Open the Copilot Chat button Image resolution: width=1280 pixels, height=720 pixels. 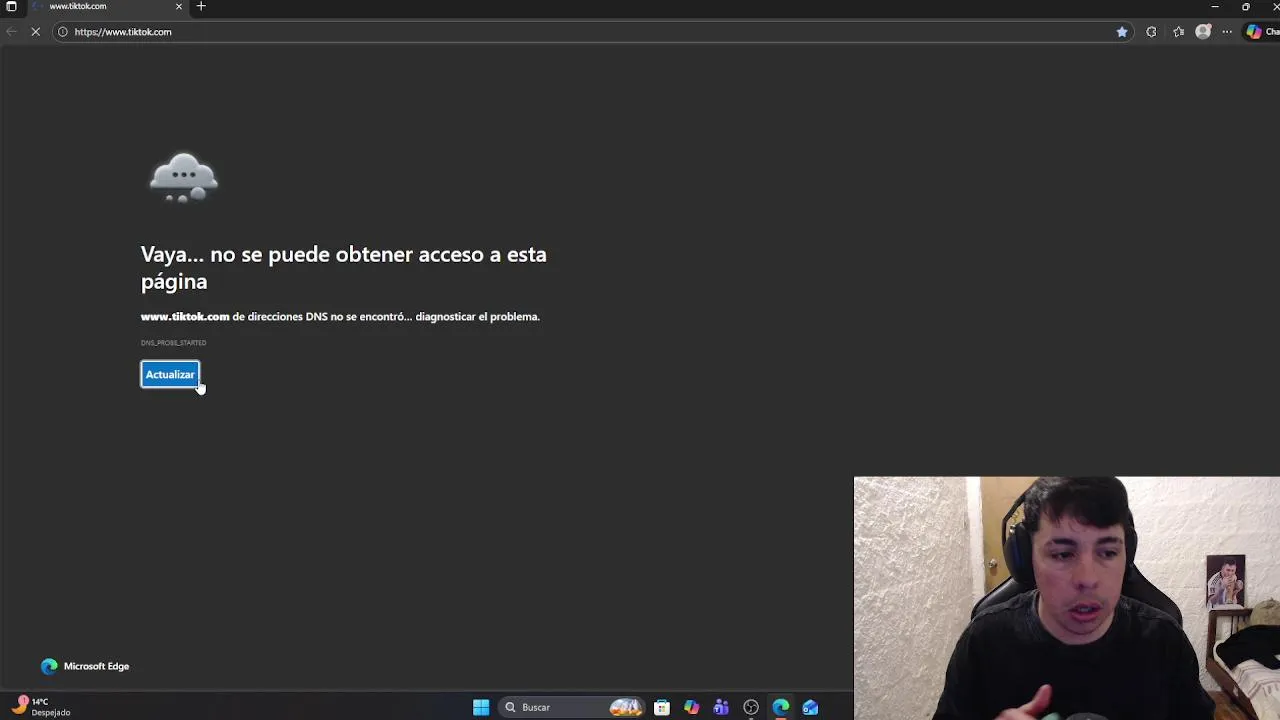[1262, 32]
